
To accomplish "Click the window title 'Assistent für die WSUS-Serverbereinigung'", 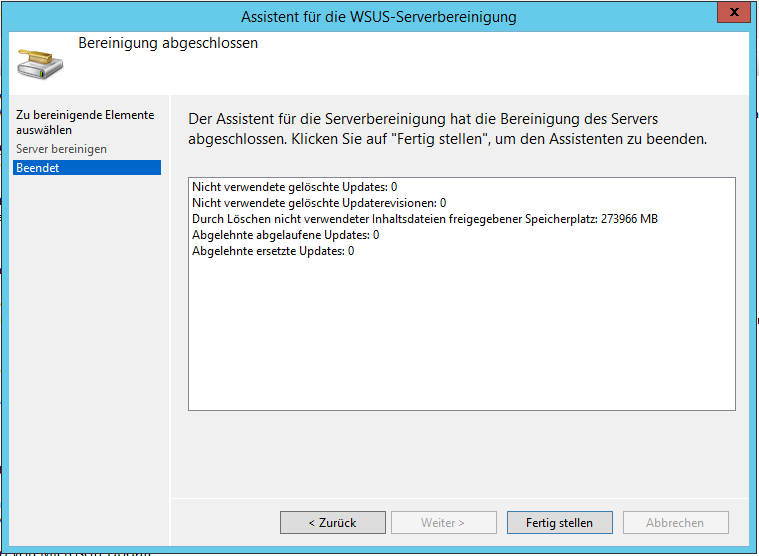I will (379, 17).
